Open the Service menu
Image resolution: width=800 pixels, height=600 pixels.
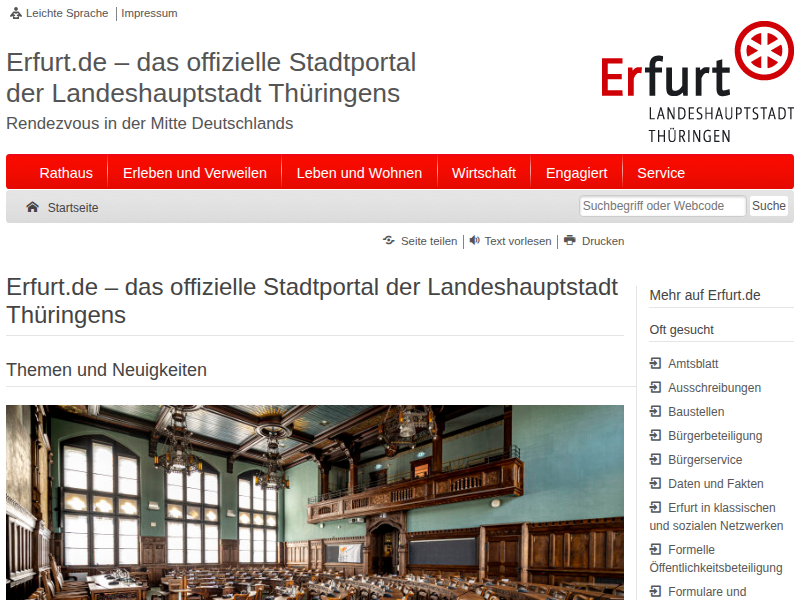click(661, 173)
